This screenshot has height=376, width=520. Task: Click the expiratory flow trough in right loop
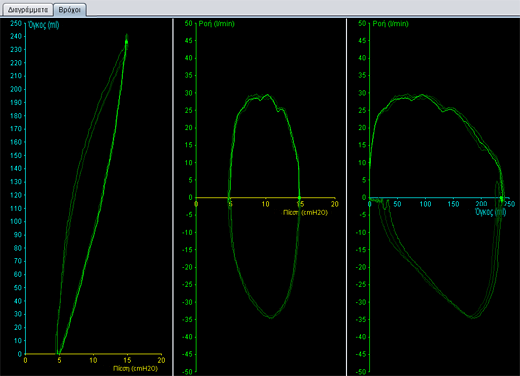pyautogui.click(x=472, y=317)
